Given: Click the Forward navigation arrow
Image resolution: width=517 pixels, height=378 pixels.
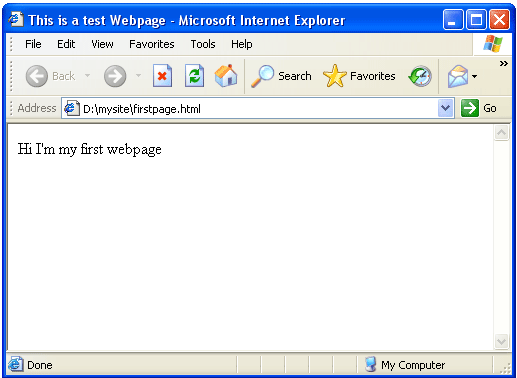Looking at the screenshot, I should [x=115, y=76].
